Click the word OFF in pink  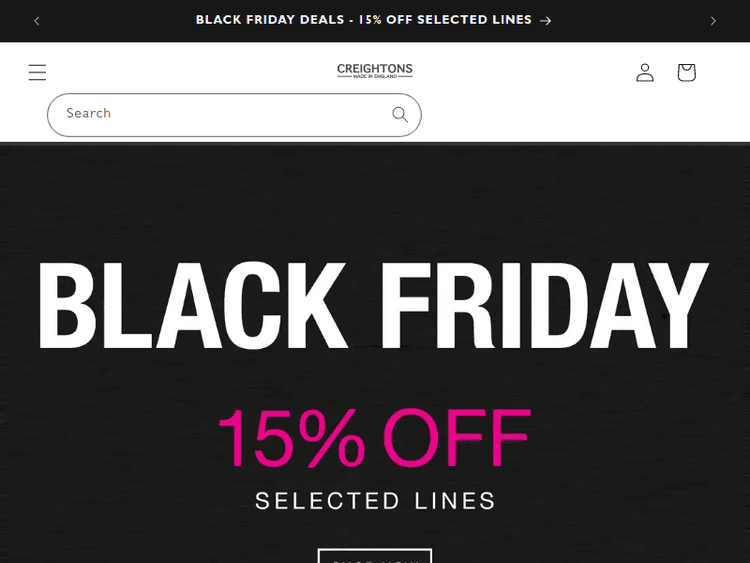(456, 438)
